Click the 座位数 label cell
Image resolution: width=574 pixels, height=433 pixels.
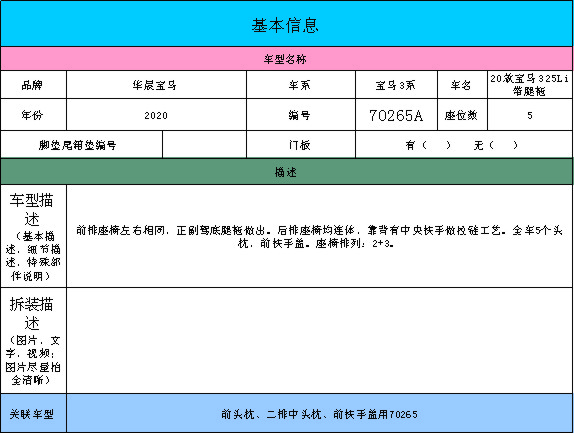pyautogui.click(x=462, y=115)
